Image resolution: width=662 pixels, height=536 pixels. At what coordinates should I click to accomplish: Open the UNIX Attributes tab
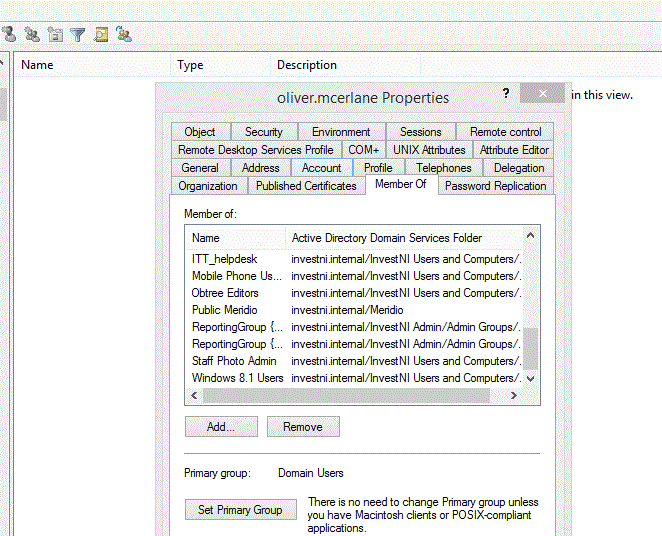click(x=429, y=150)
